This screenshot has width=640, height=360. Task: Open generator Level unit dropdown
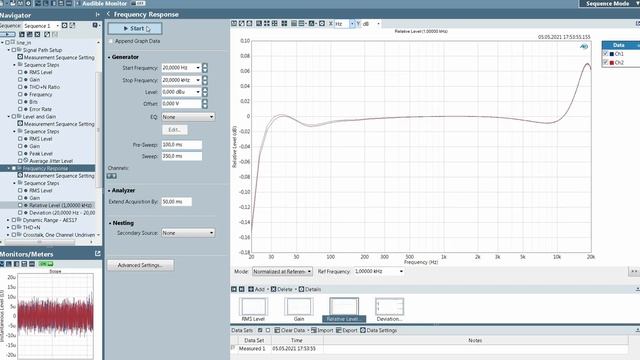click(x=198, y=92)
